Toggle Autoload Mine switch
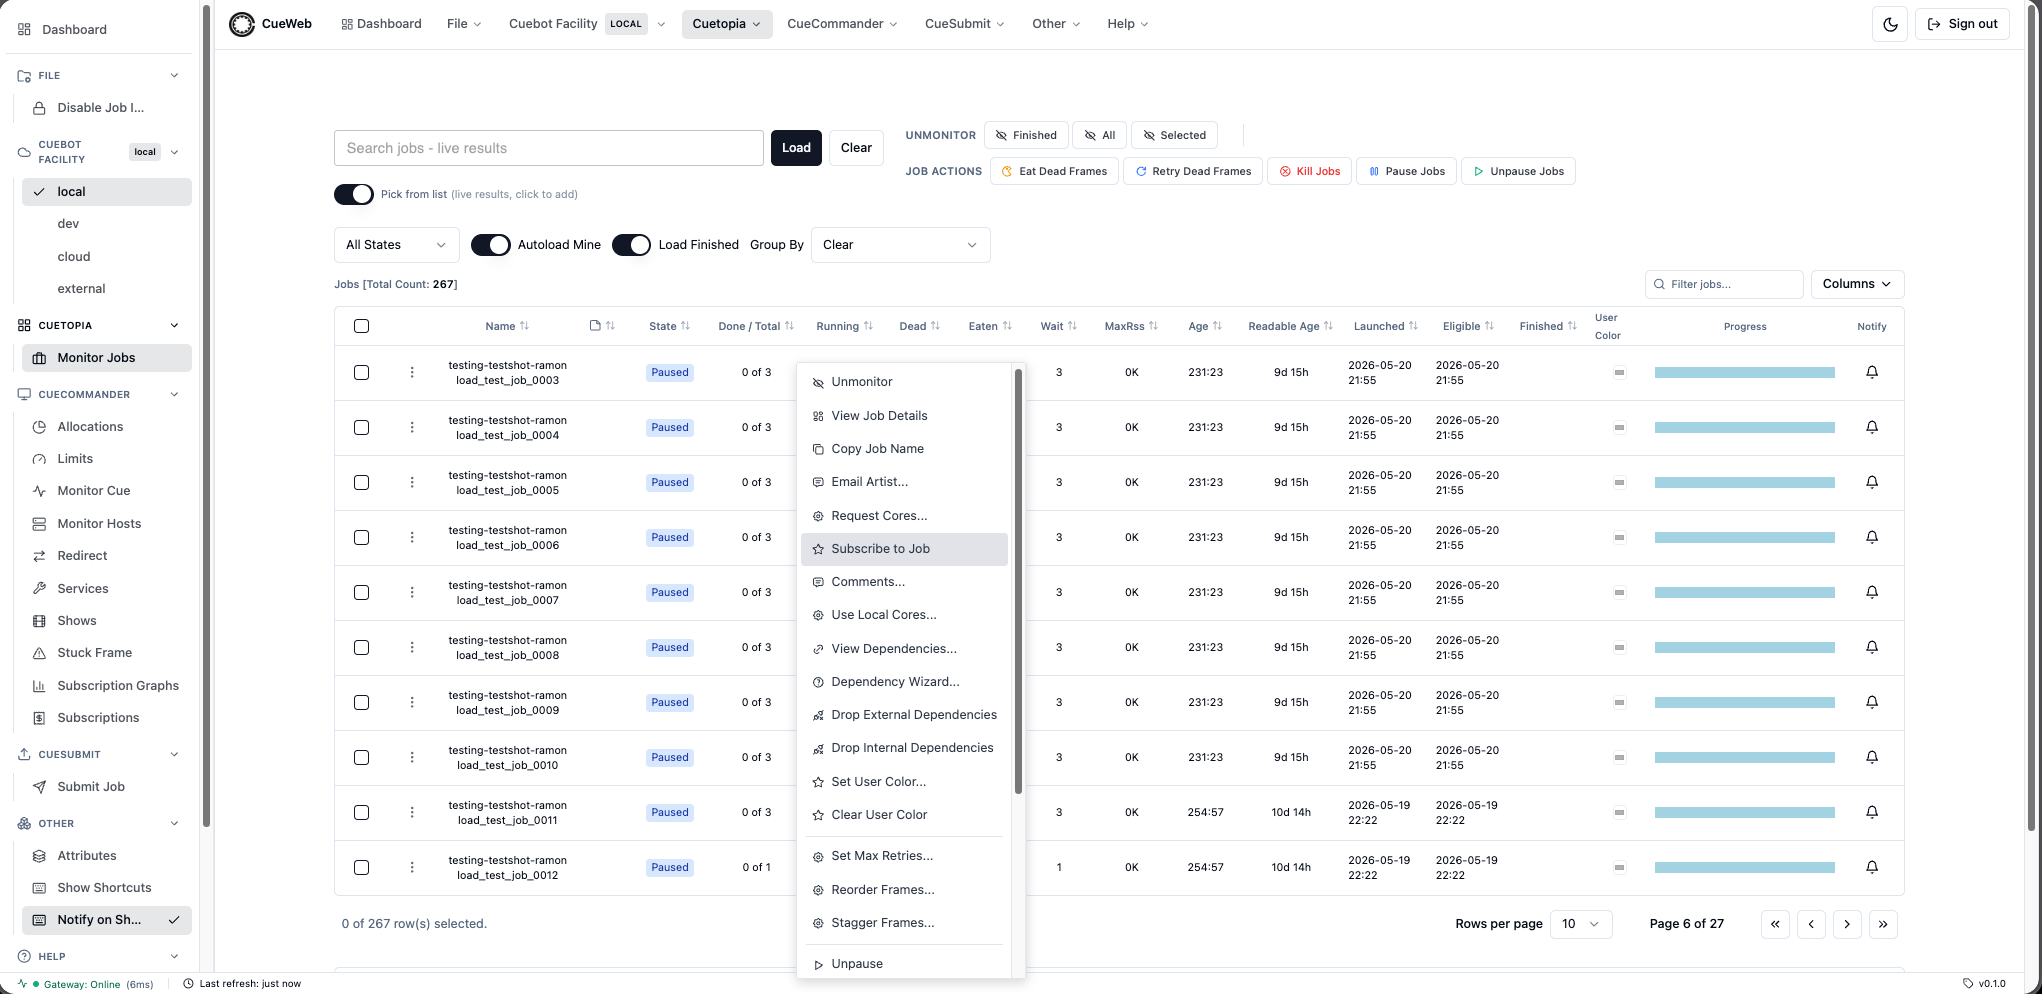Viewport: 2042px width, 994px height. pyautogui.click(x=491, y=245)
